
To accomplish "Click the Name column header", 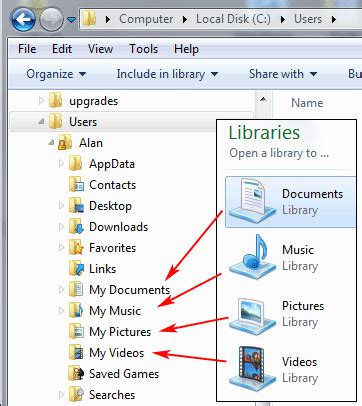I will point(307,103).
